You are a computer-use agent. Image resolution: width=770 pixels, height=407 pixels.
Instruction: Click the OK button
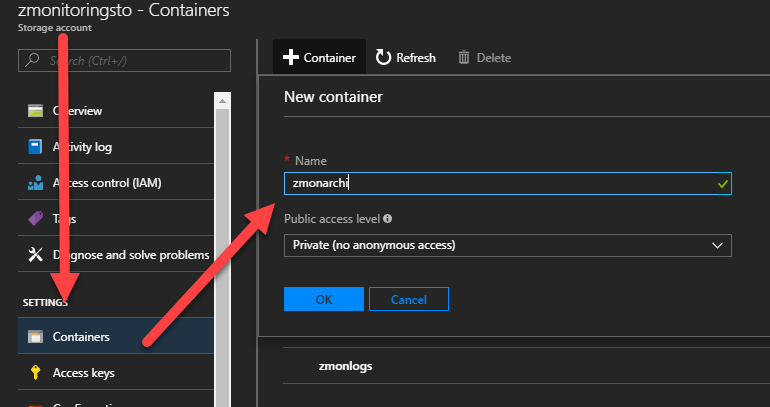pyautogui.click(x=324, y=299)
